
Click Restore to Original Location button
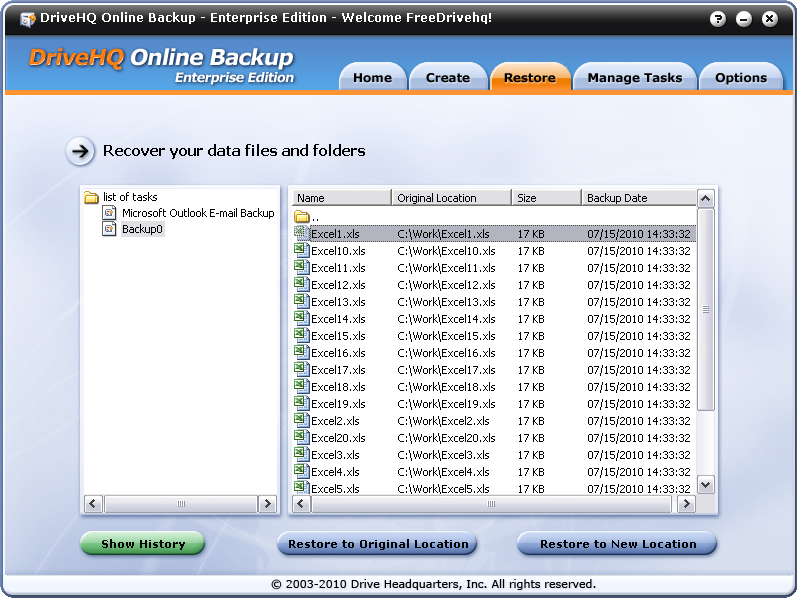(377, 544)
